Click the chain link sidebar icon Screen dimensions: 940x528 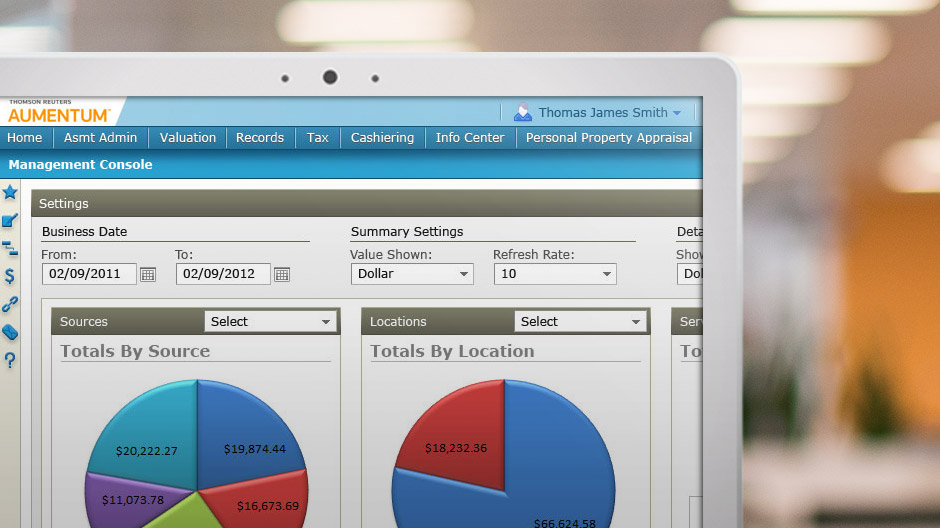tap(10, 304)
